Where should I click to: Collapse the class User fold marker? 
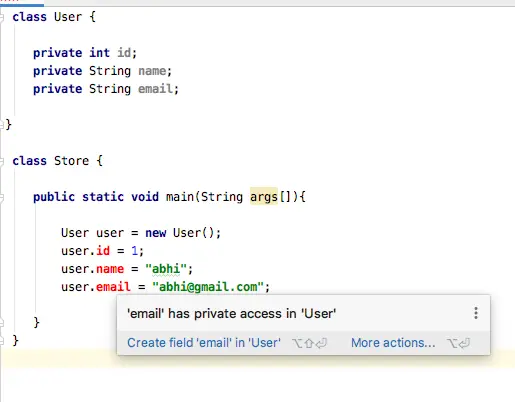point(2,17)
